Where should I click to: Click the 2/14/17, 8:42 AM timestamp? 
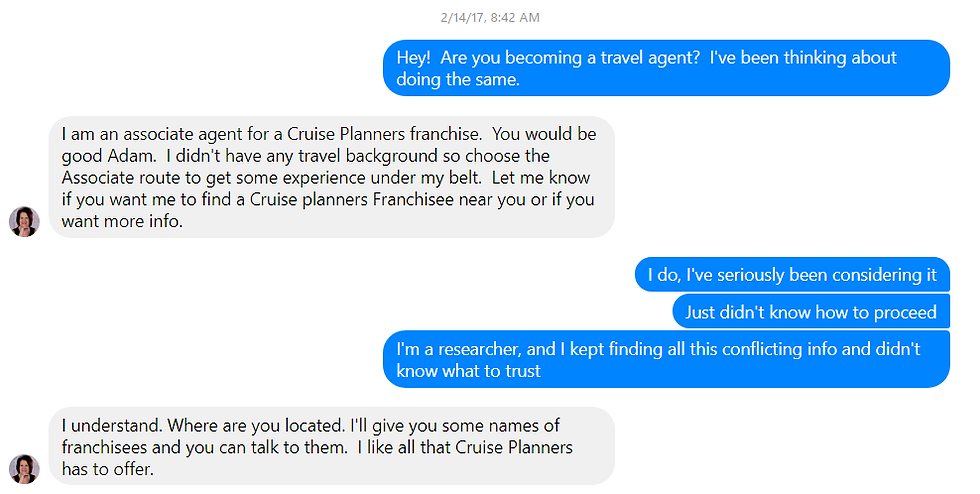click(x=490, y=18)
